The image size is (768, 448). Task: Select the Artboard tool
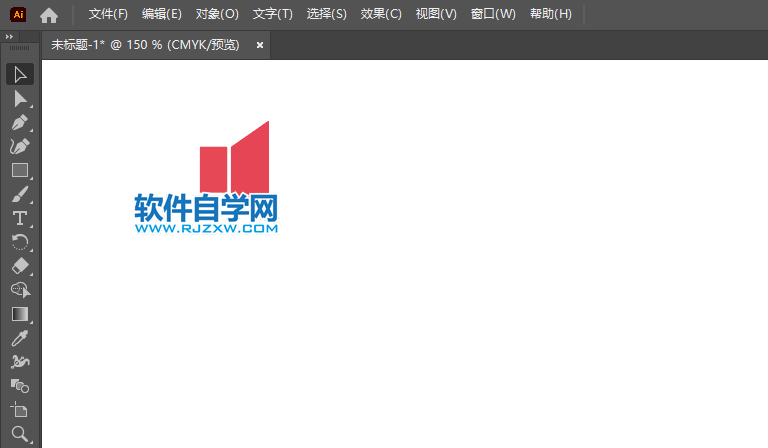pyautogui.click(x=20, y=410)
